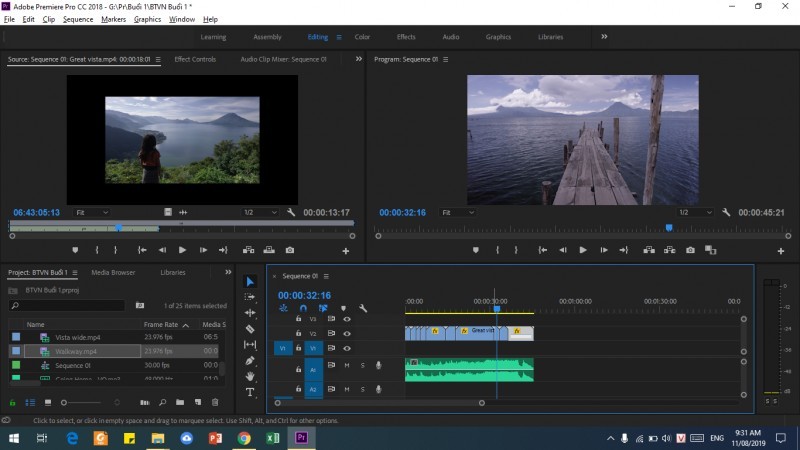The image size is (800, 450).
Task: Click Find magnifier icon in Project panel
Action: pyautogui.click(x=162, y=403)
